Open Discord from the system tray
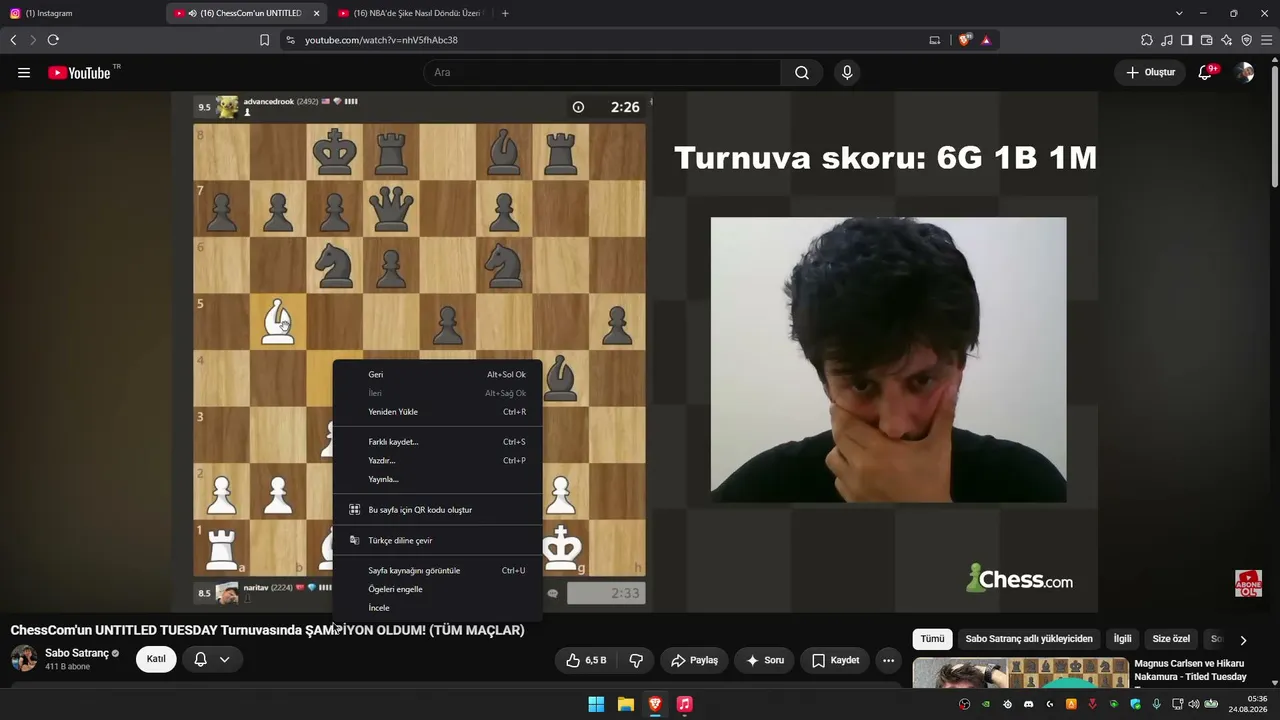The height and width of the screenshot is (720, 1280). [1029, 704]
